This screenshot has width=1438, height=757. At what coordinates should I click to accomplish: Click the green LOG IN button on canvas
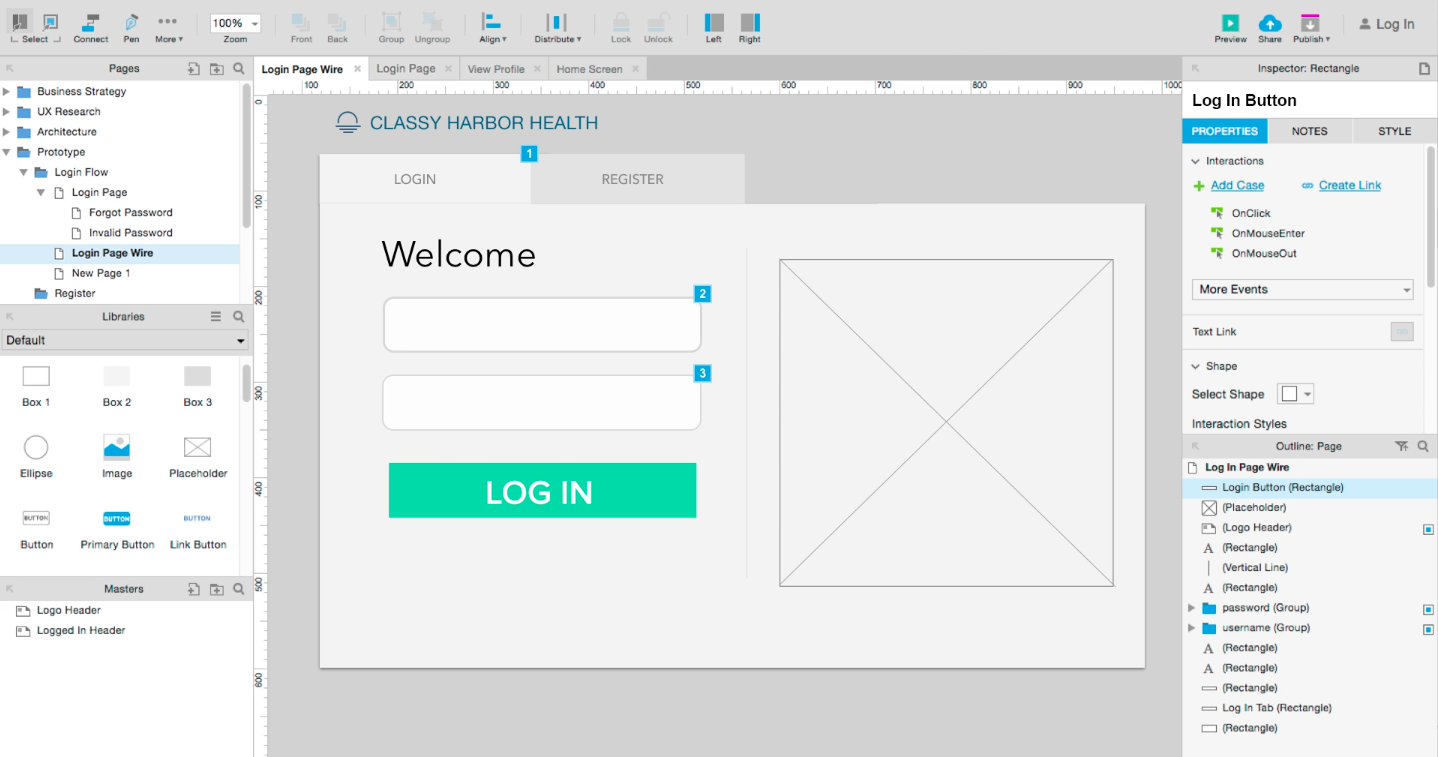pyautogui.click(x=542, y=491)
